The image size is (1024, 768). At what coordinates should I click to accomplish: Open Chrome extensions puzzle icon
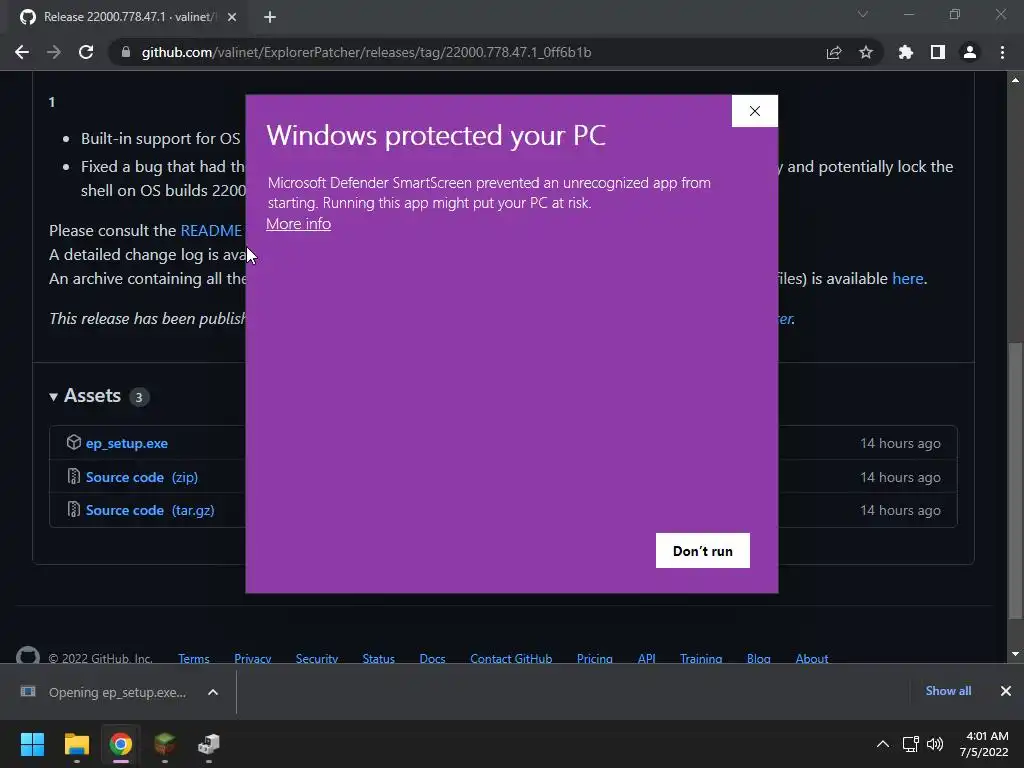(x=905, y=52)
